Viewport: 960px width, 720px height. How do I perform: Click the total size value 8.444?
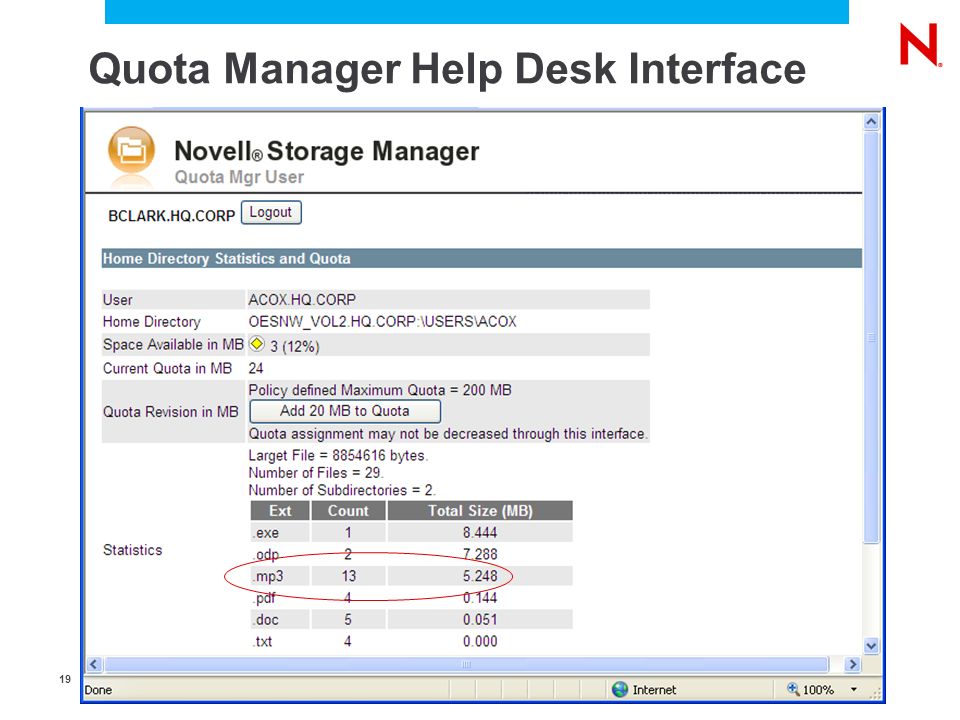[x=480, y=533]
